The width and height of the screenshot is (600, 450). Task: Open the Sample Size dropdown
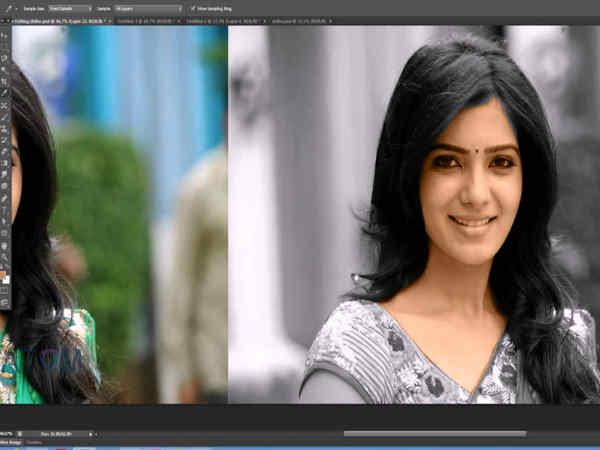[68, 8]
